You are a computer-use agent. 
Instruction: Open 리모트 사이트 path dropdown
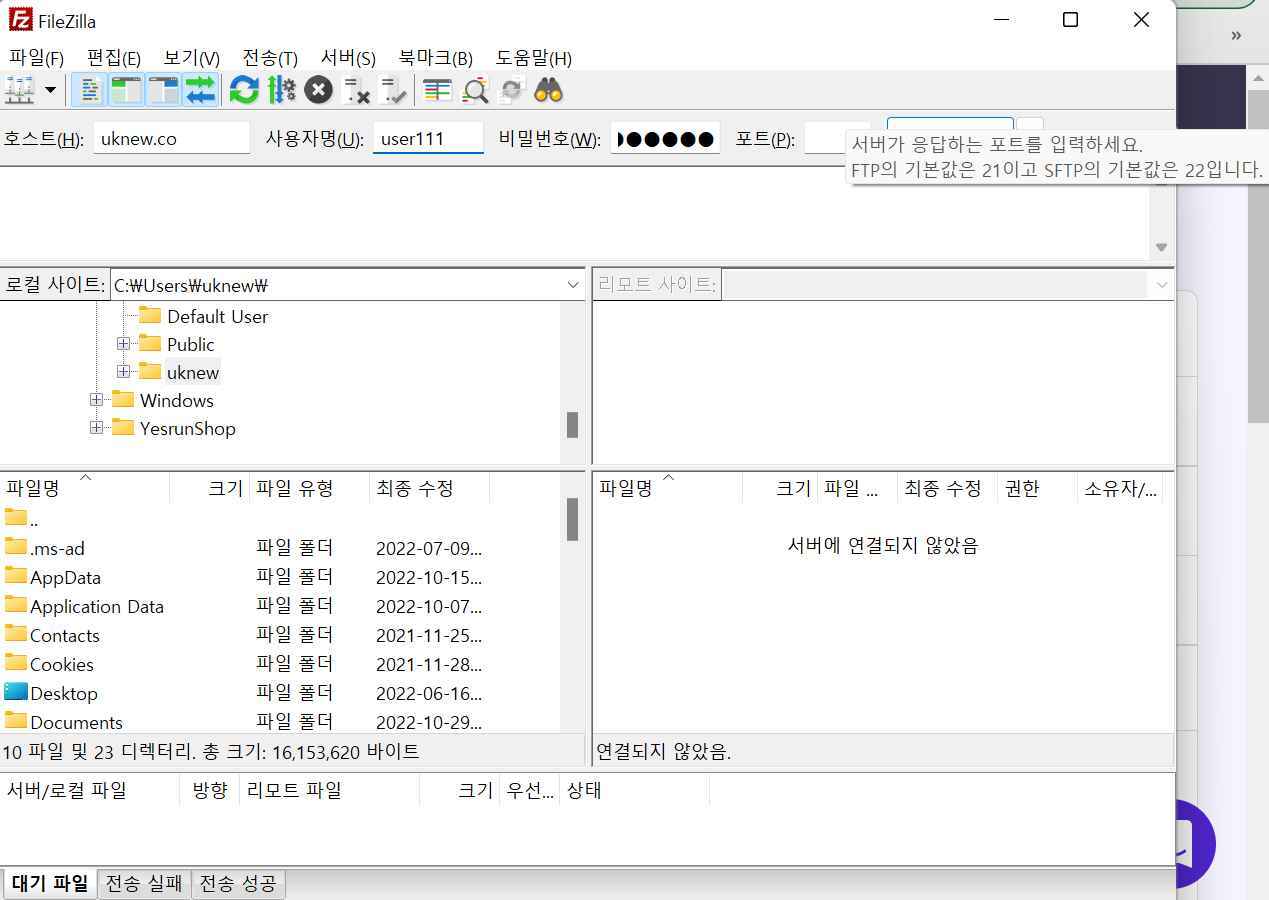(x=1162, y=285)
